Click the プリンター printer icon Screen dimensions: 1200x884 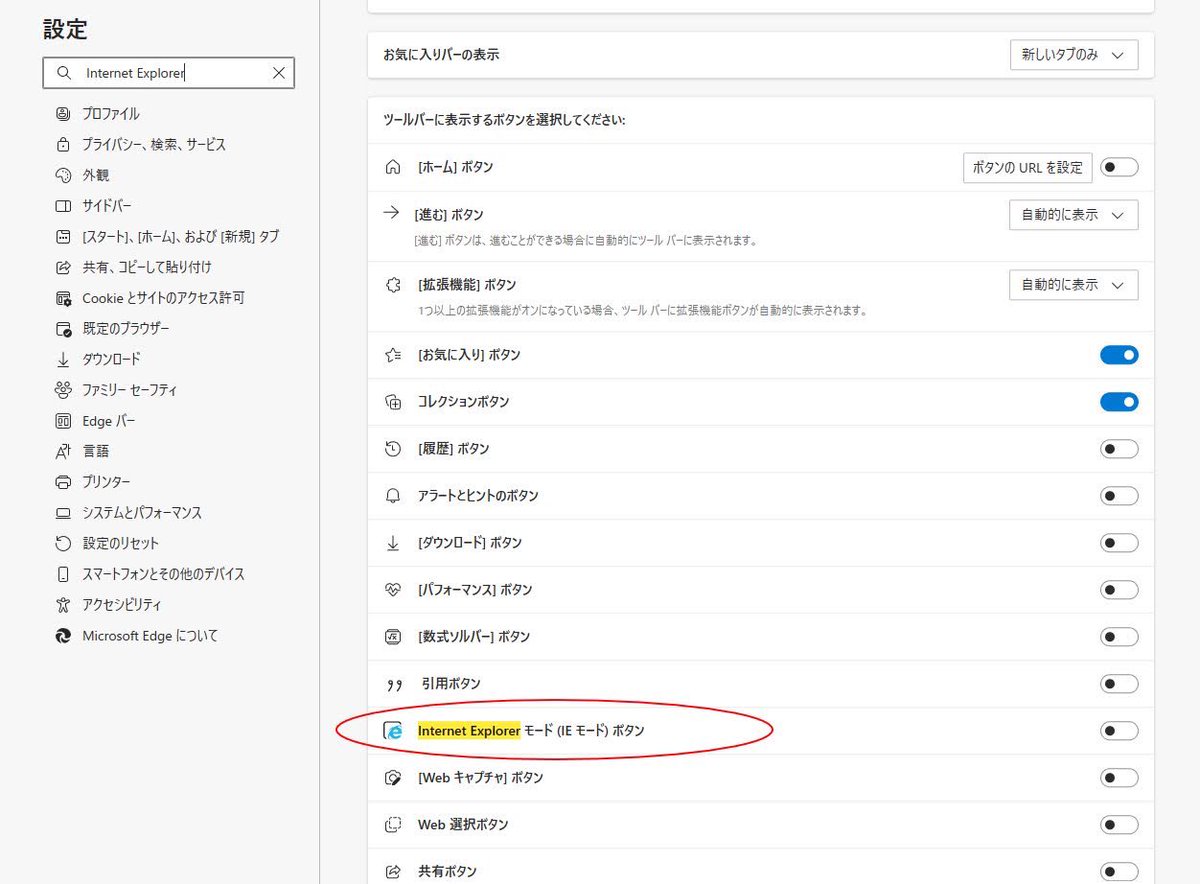click(64, 482)
